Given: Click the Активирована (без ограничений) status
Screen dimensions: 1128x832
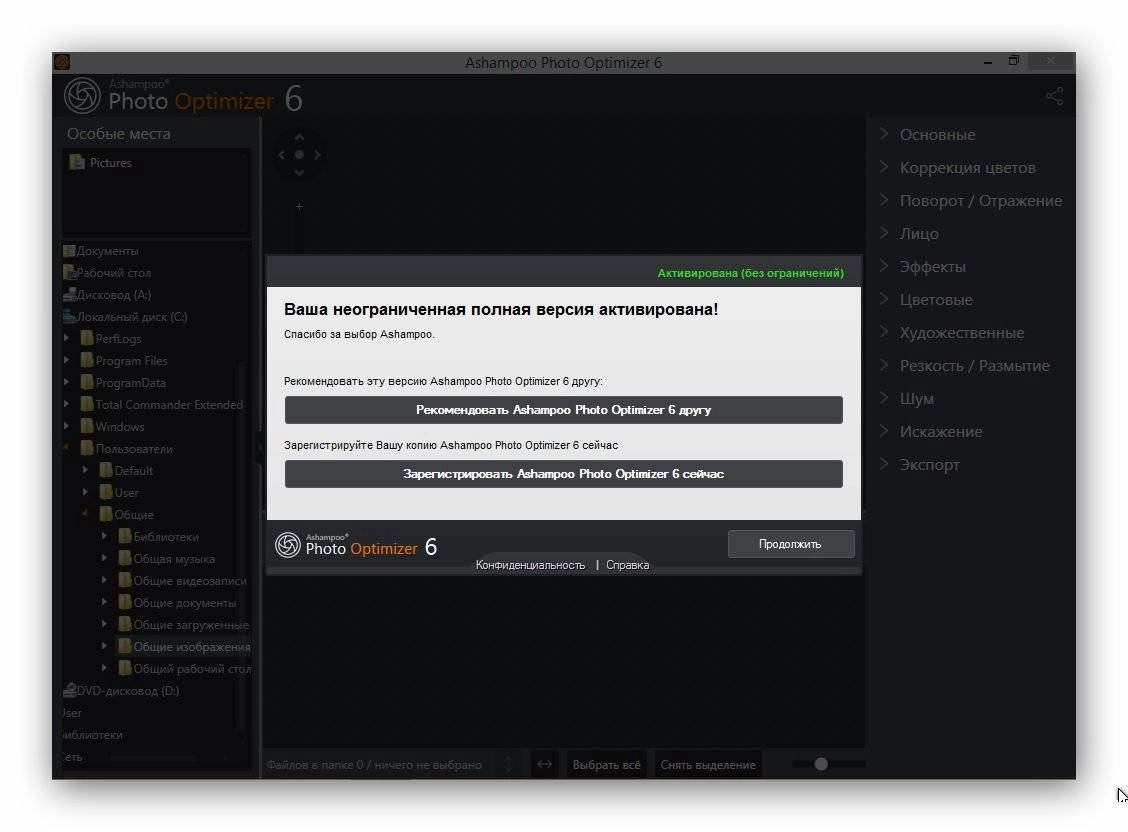Looking at the screenshot, I should (x=750, y=273).
